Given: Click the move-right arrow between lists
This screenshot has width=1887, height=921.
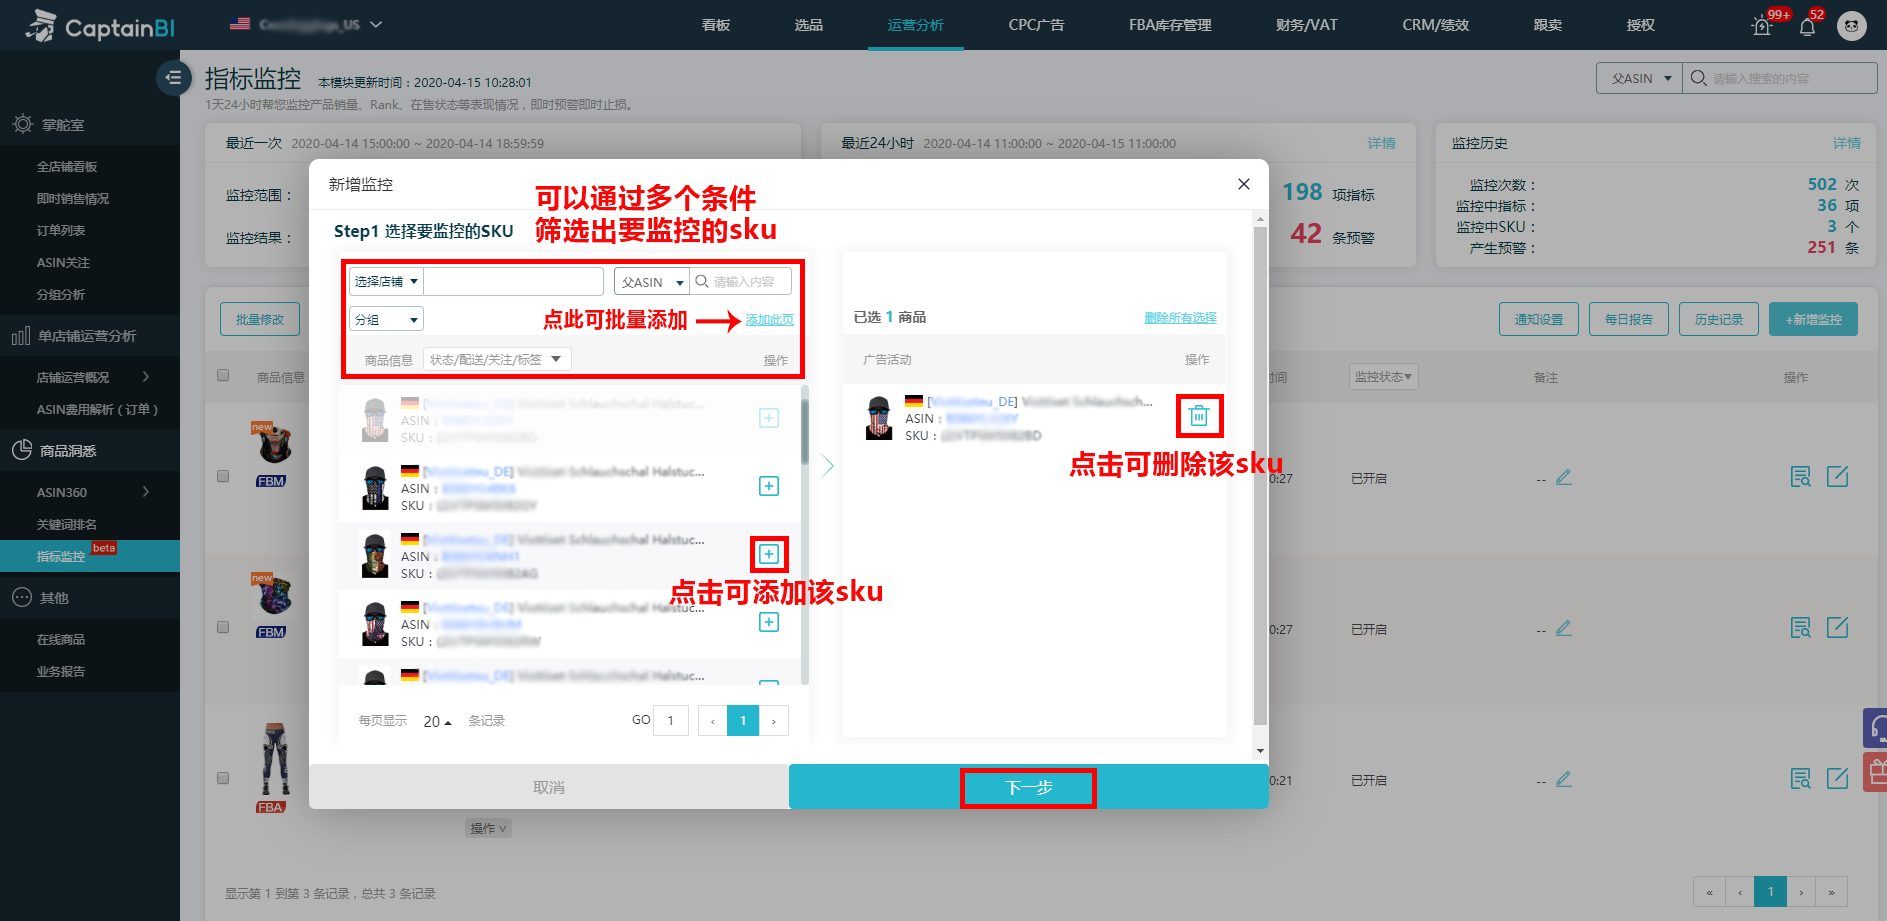Looking at the screenshot, I should coord(827,466).
